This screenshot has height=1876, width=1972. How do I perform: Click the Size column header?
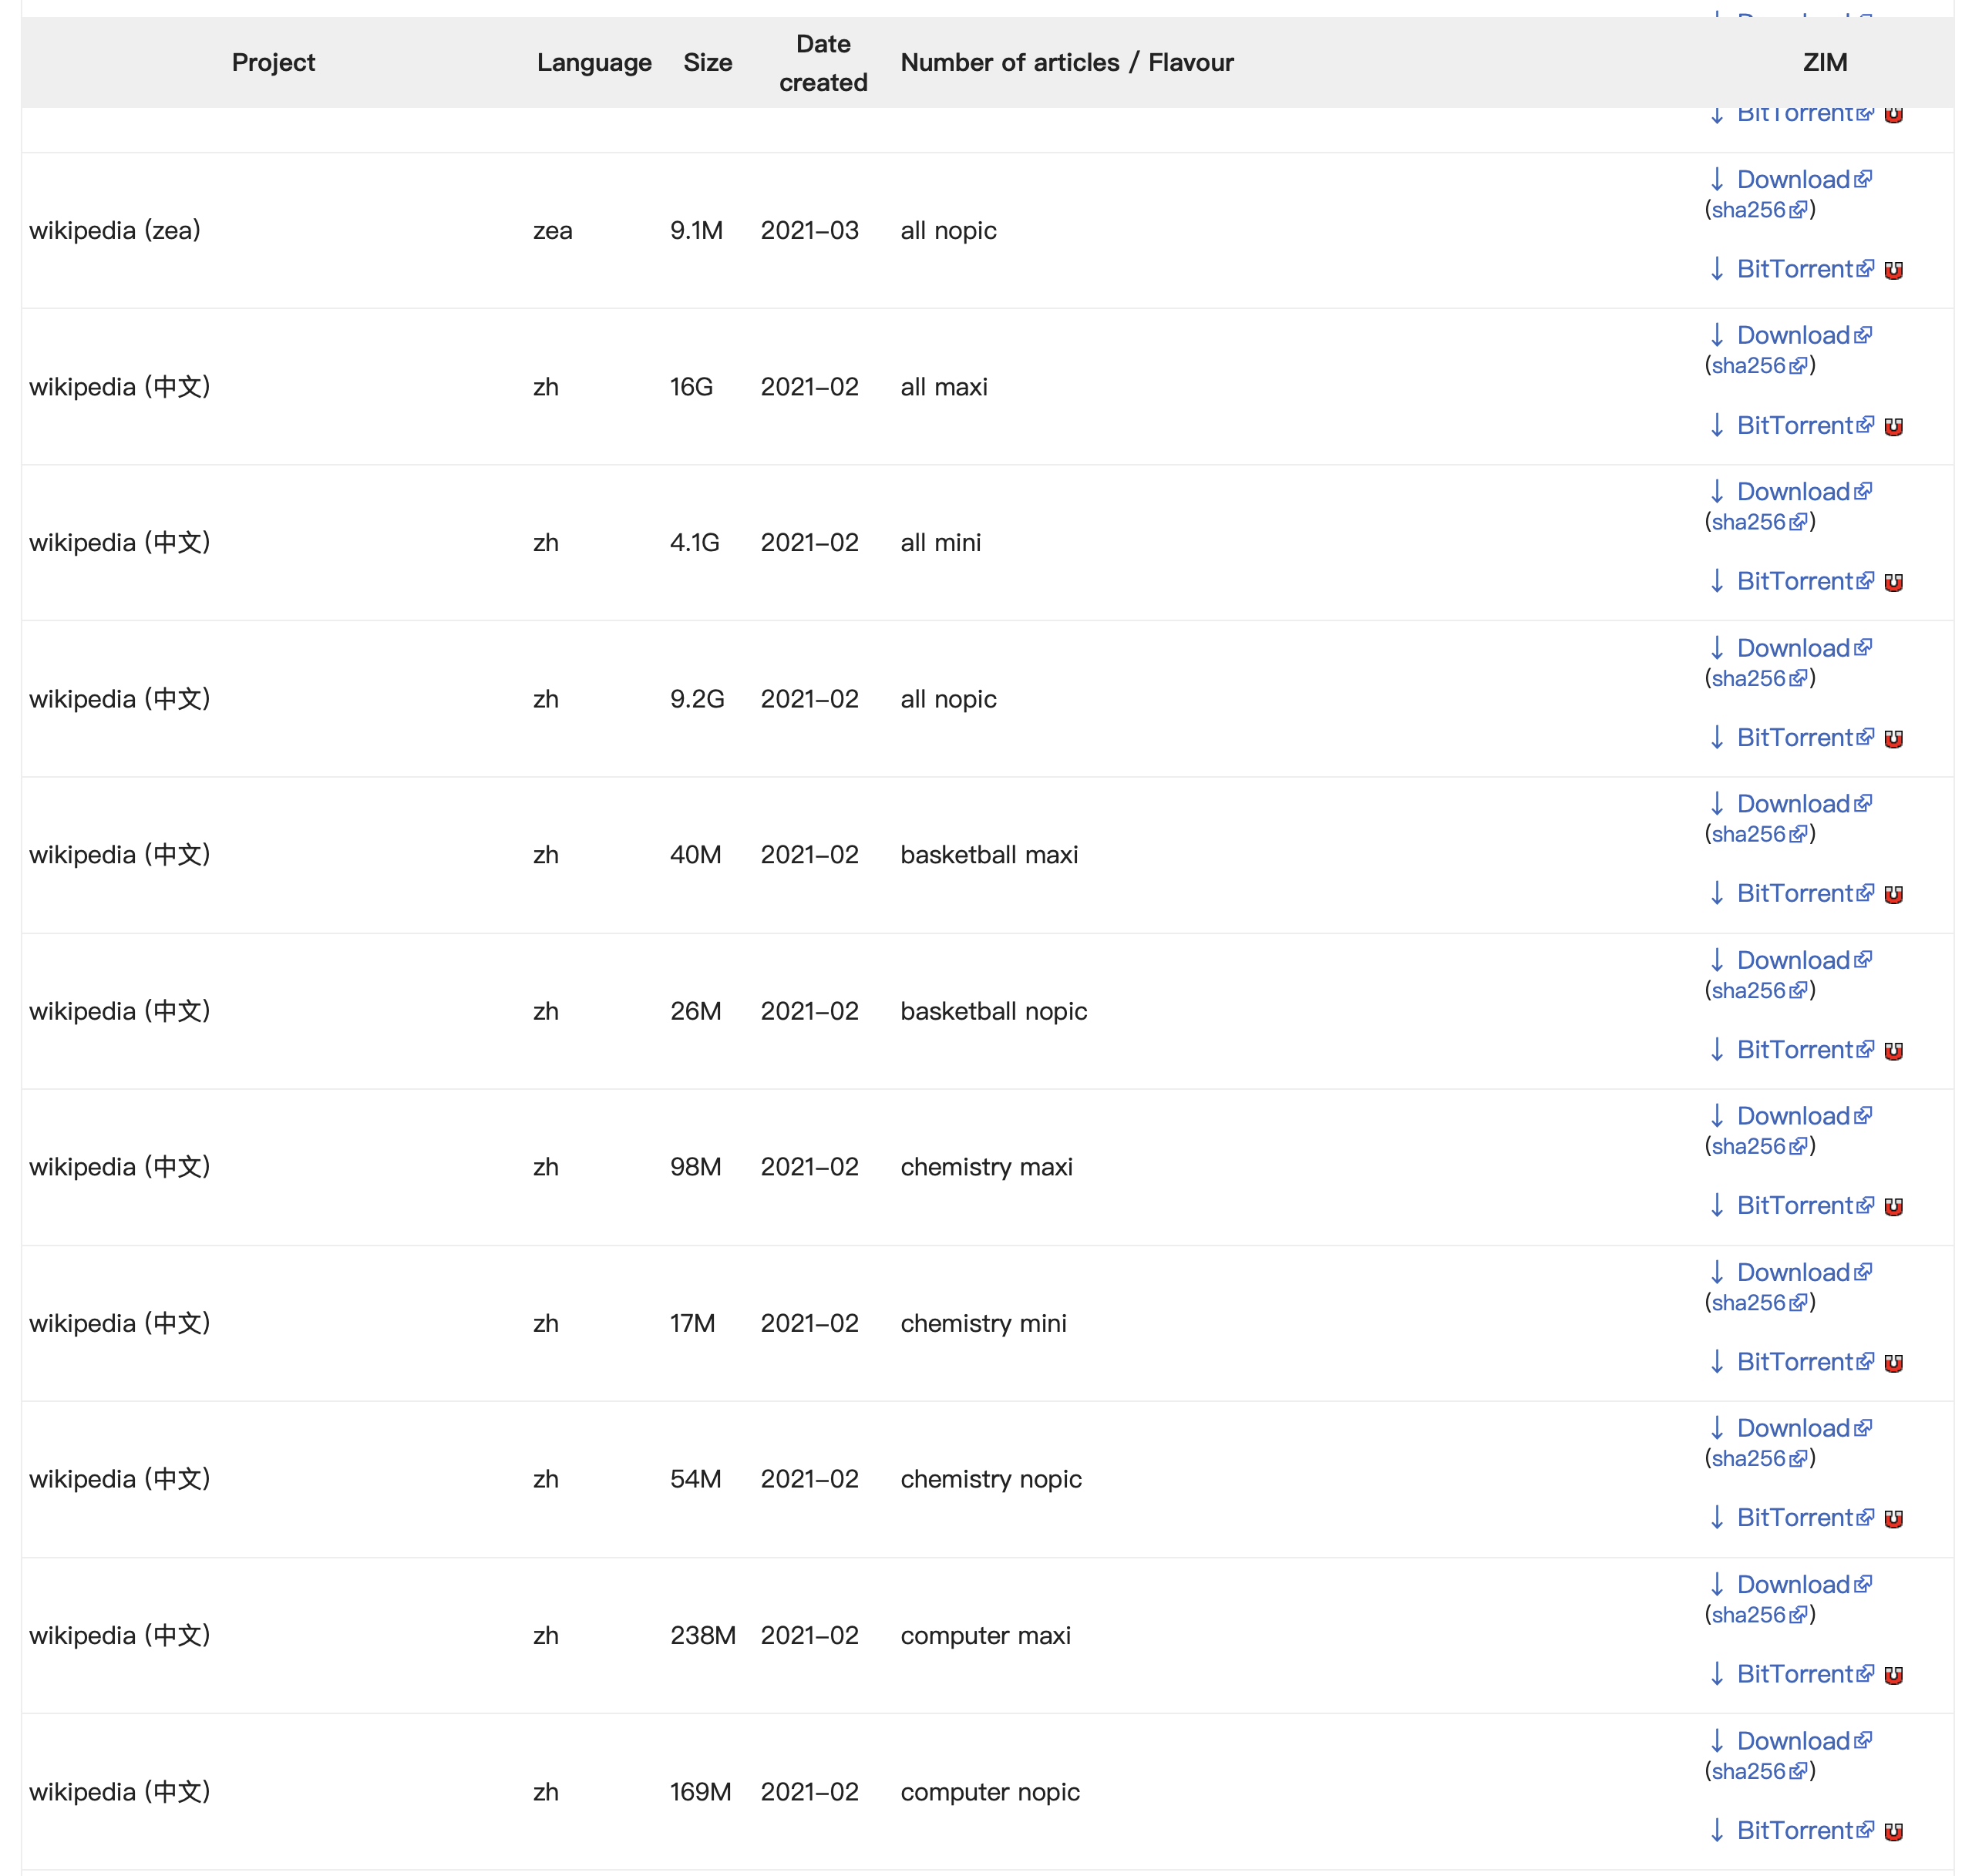(707, 62)
